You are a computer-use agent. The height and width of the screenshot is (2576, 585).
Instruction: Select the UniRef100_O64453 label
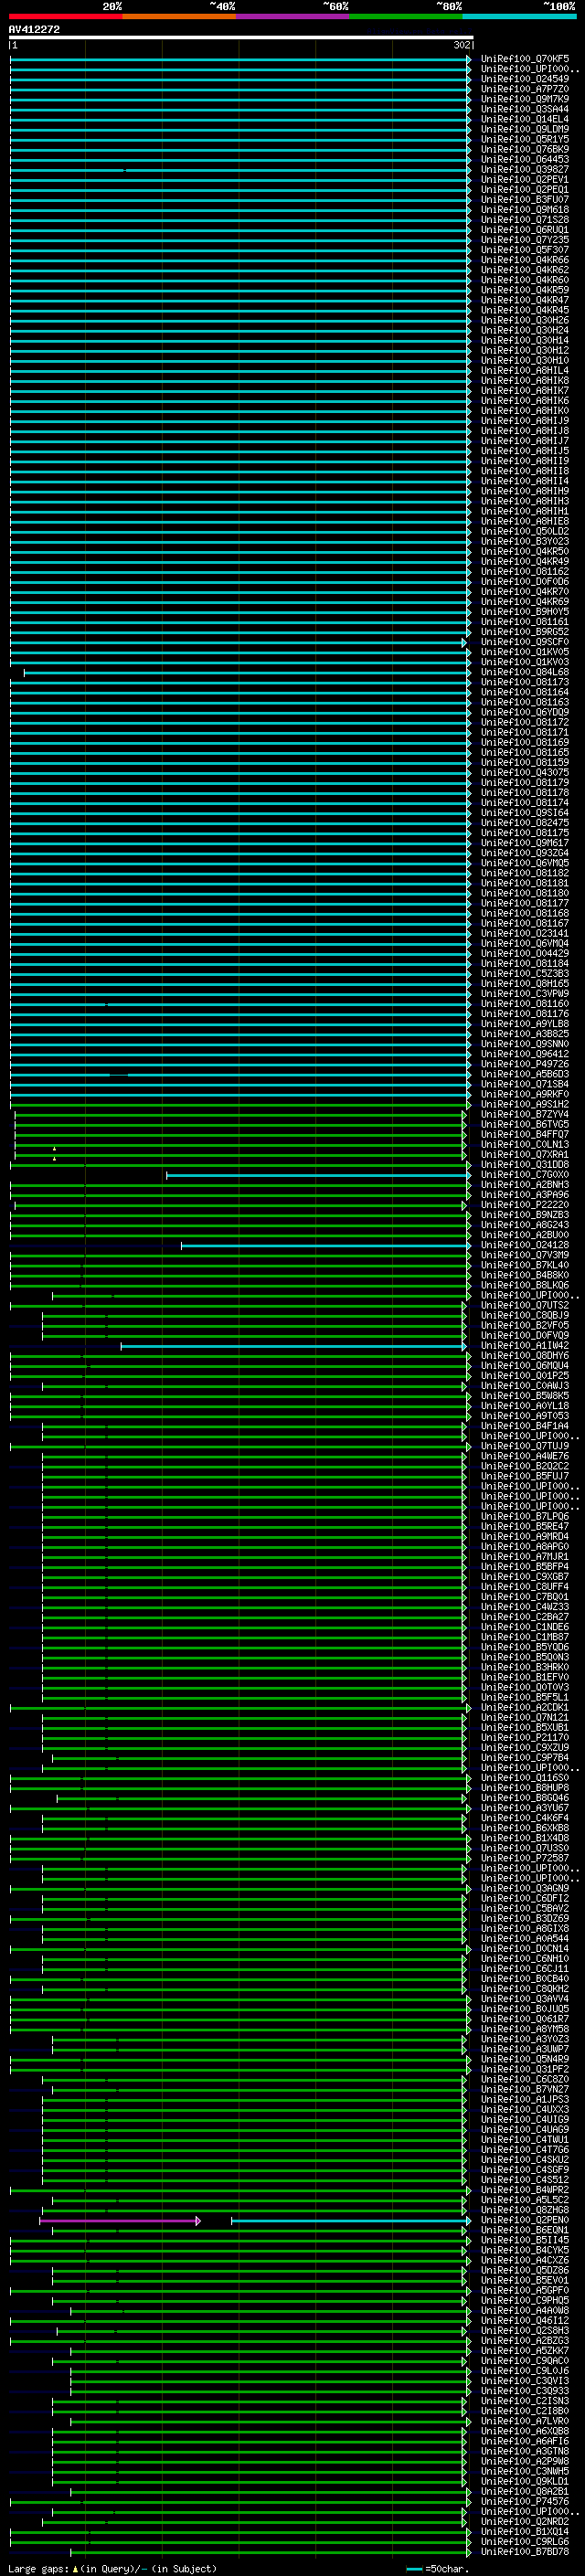coord(525,159)
